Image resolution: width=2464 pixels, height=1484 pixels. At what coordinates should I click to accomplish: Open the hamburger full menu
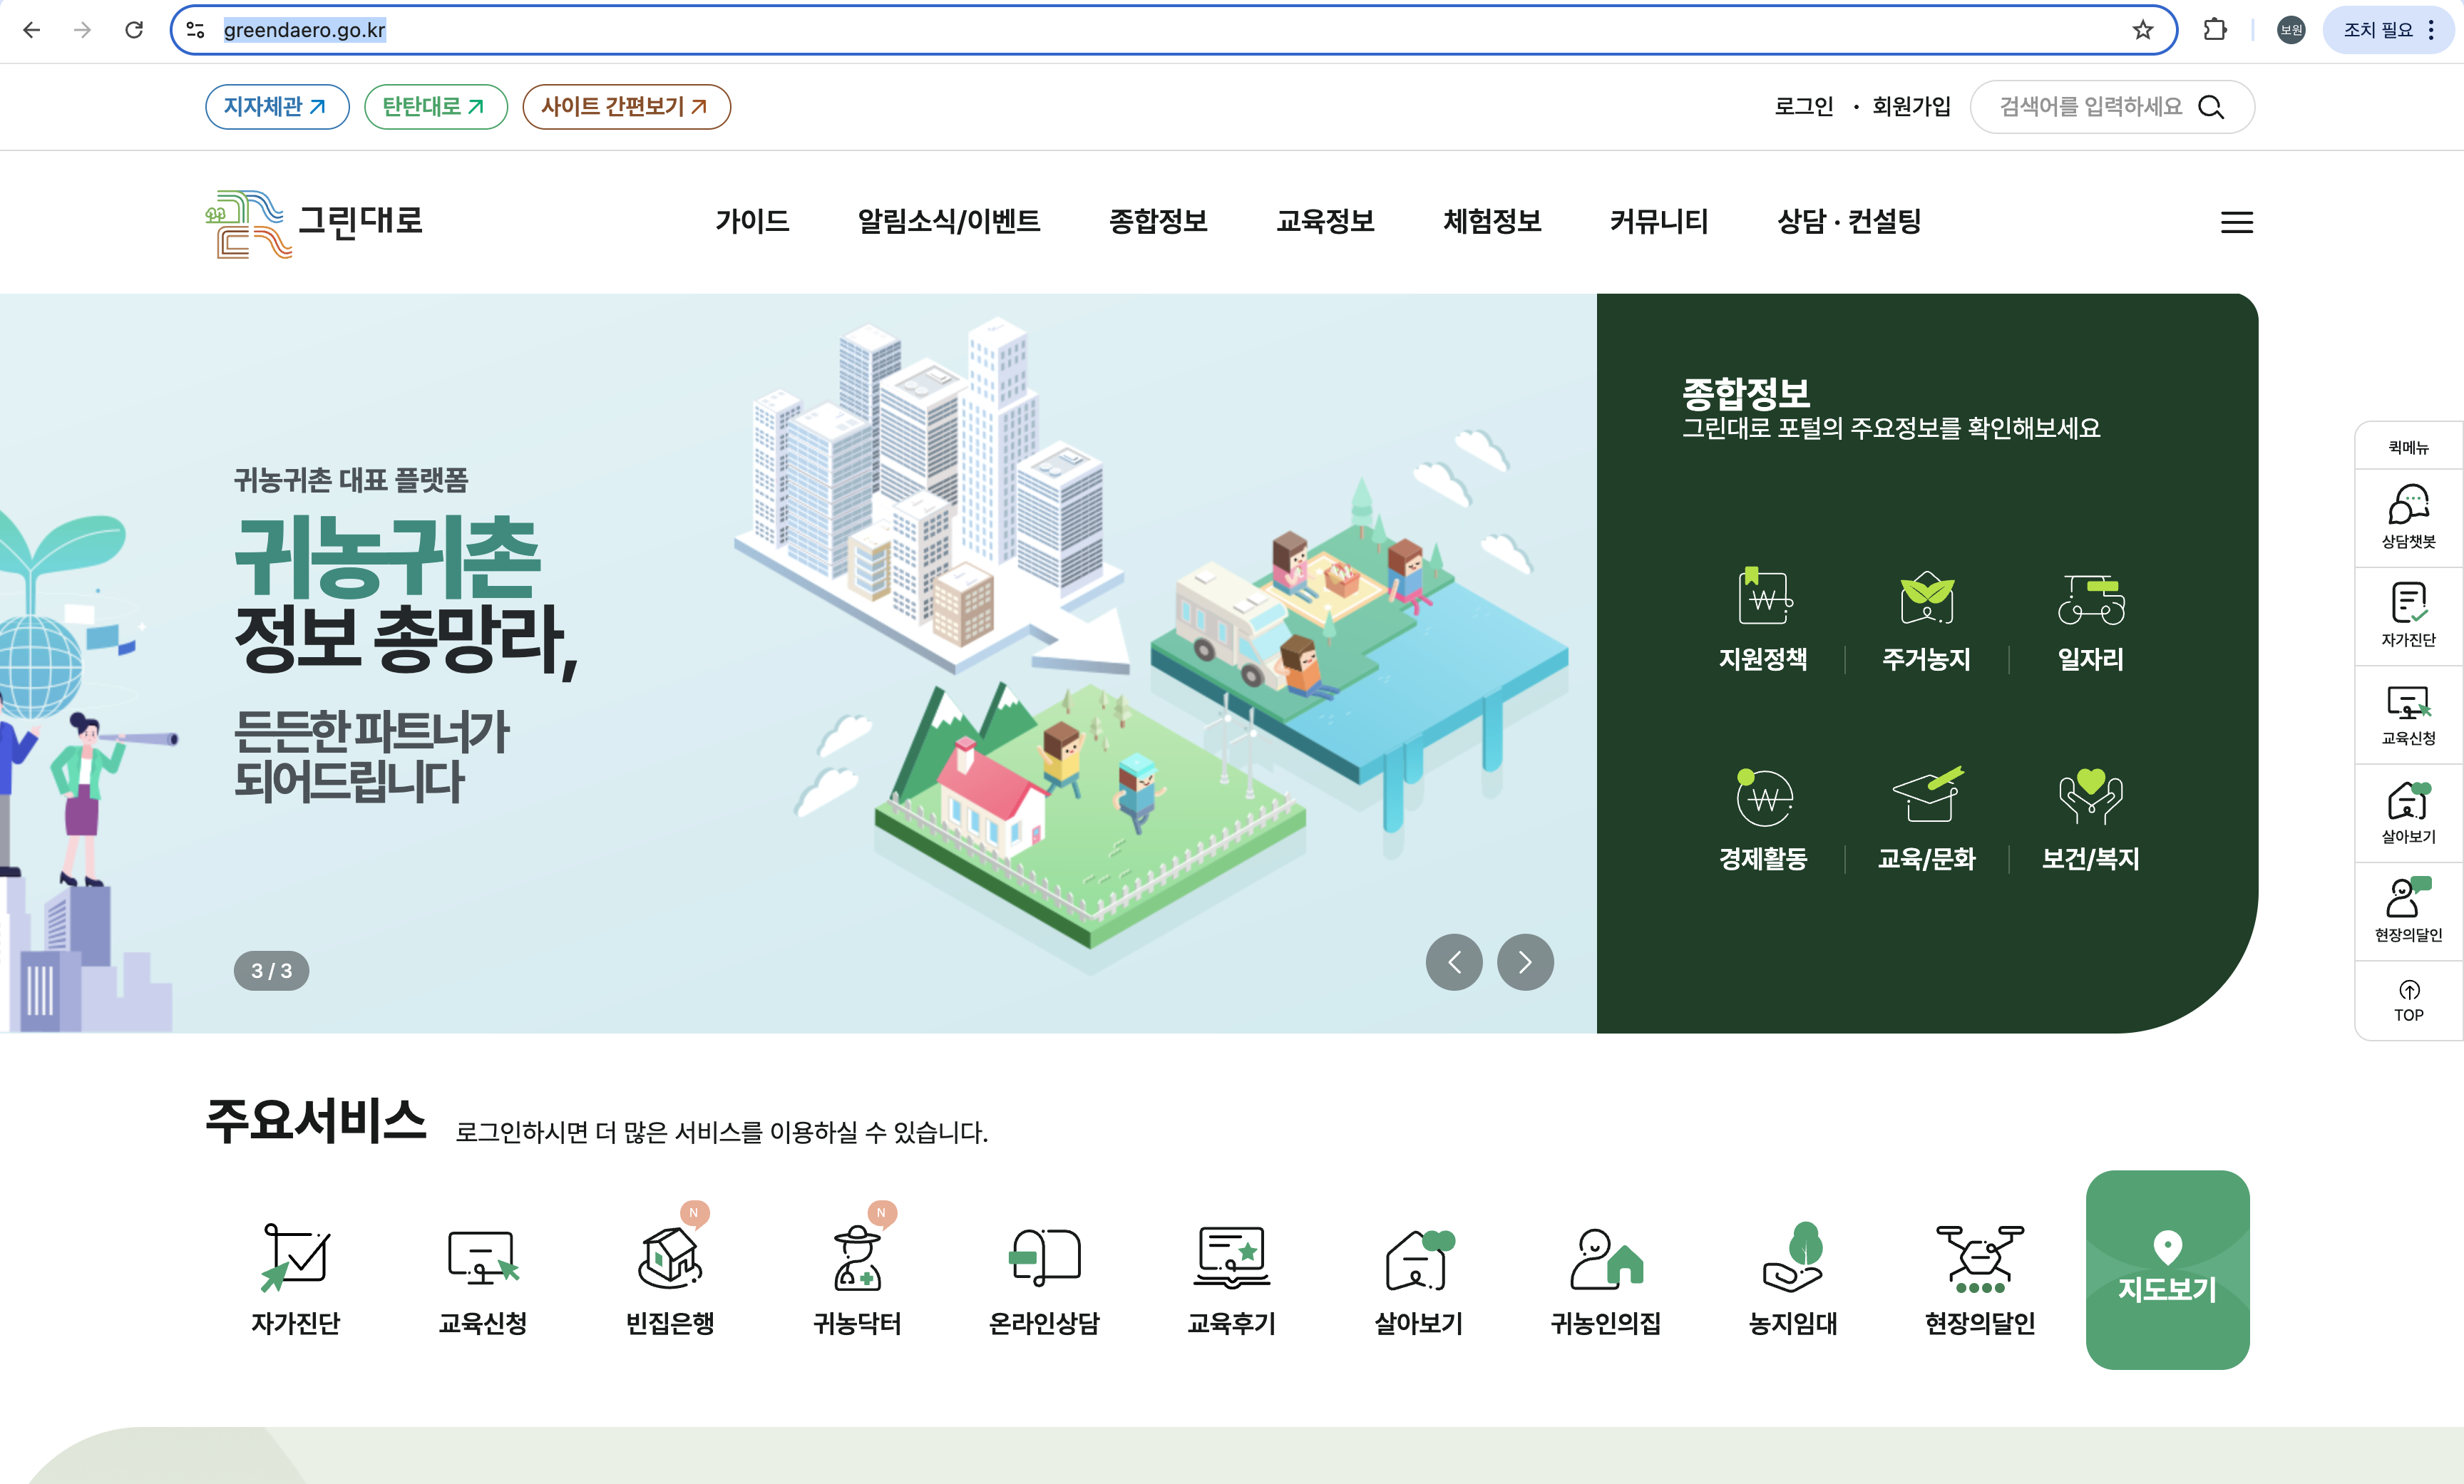pos(2237,222)
